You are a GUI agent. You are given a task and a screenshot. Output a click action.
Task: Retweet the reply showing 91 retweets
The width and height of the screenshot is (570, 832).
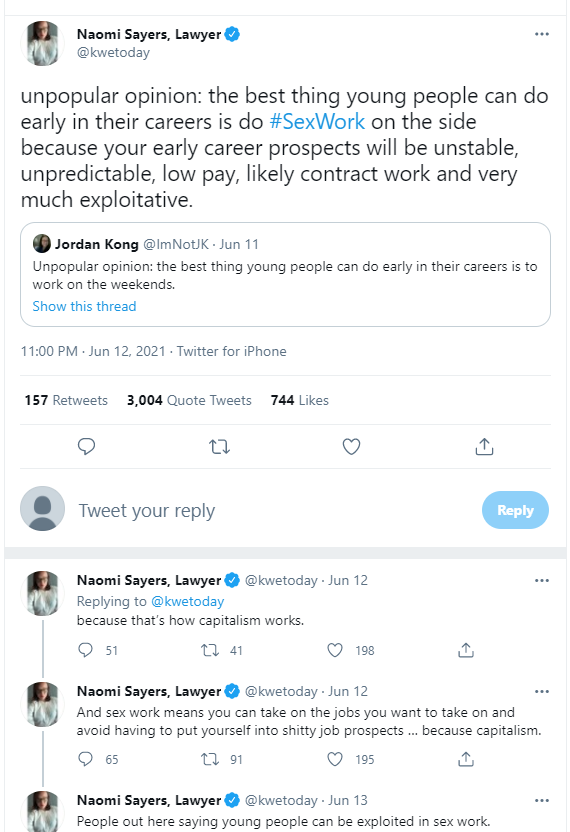(210, 759)
